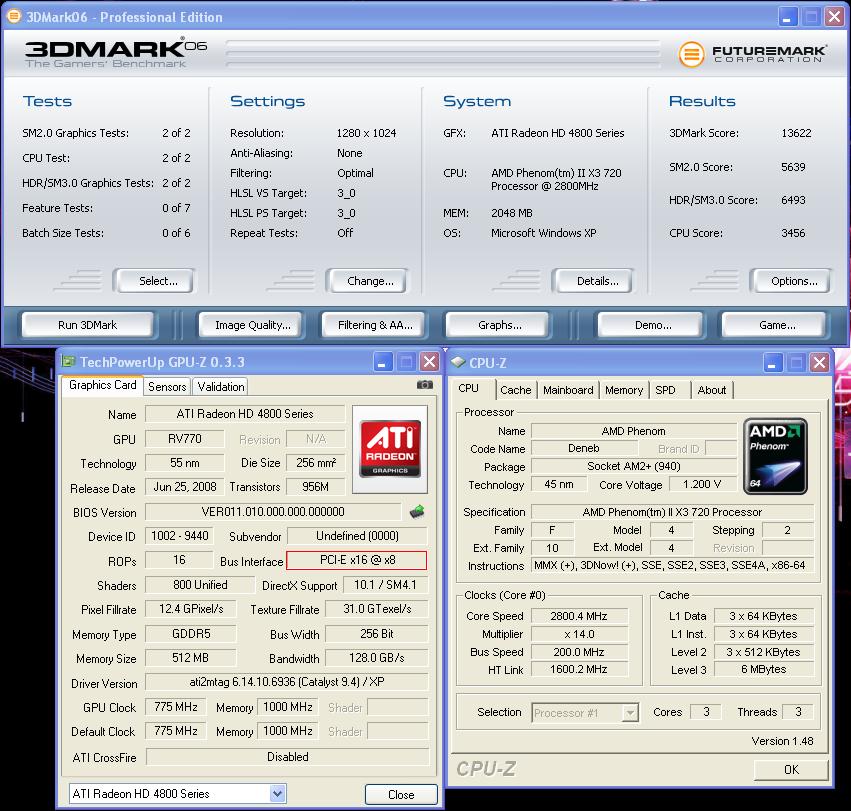This screenshot has height=811, width=851.
Task: Click the Package Socket AM2+ (940) field
Action: 634,466
